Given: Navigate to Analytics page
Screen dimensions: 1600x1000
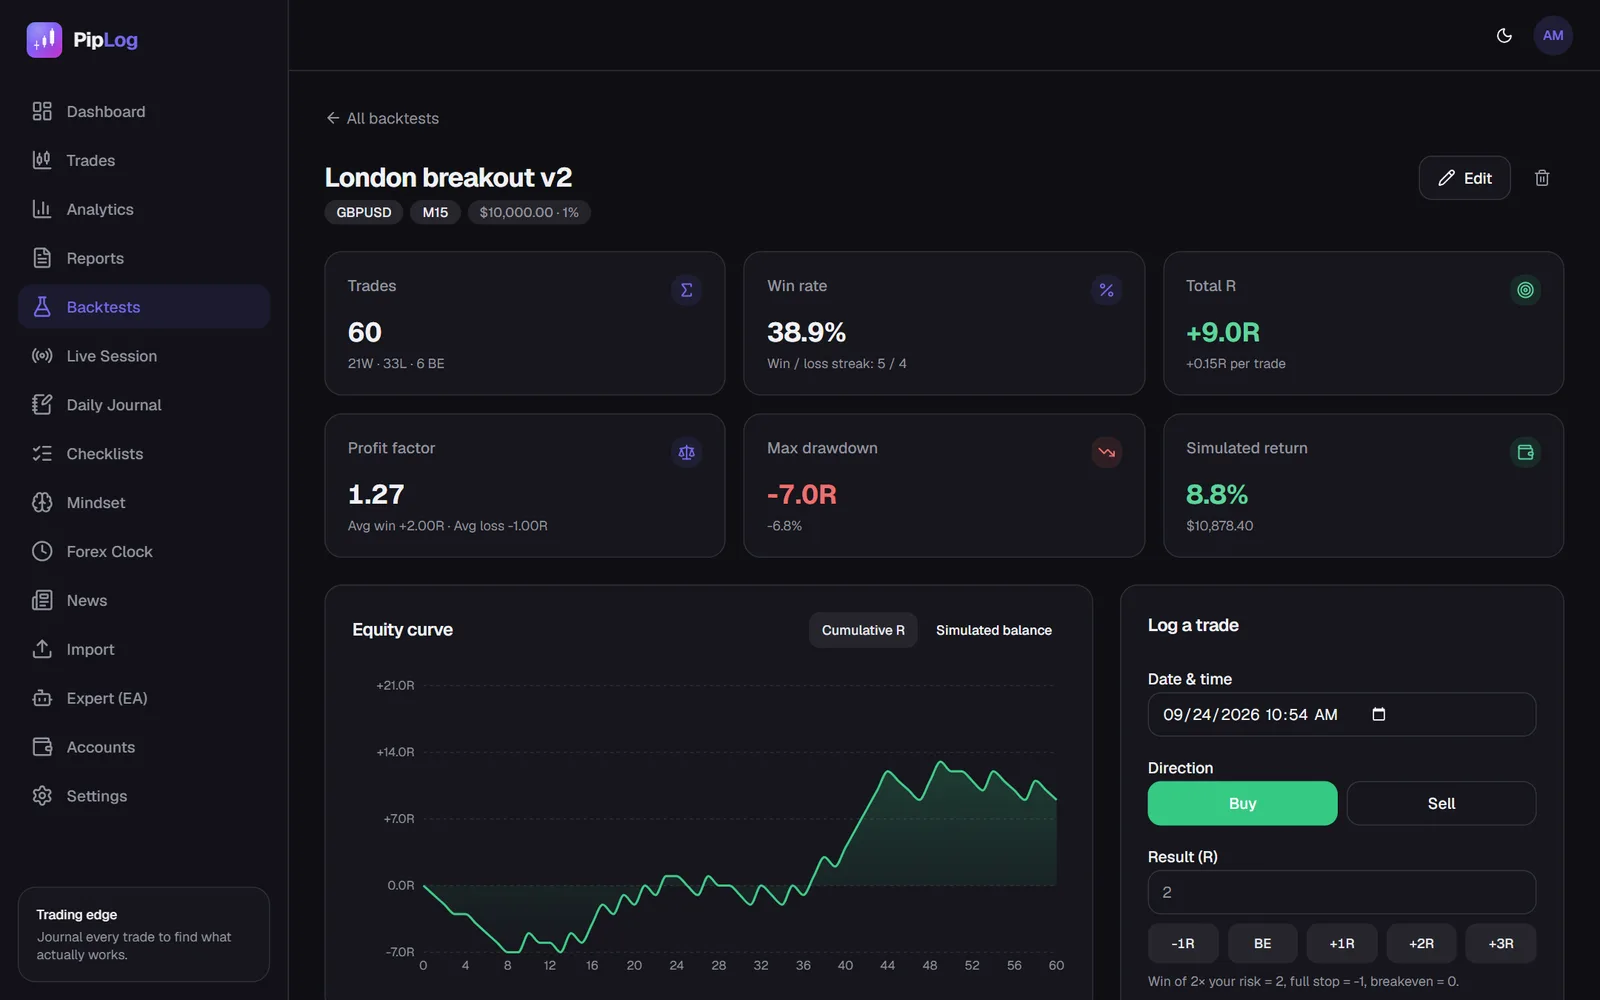Looking at the screenshot, I should coord(144,209).
